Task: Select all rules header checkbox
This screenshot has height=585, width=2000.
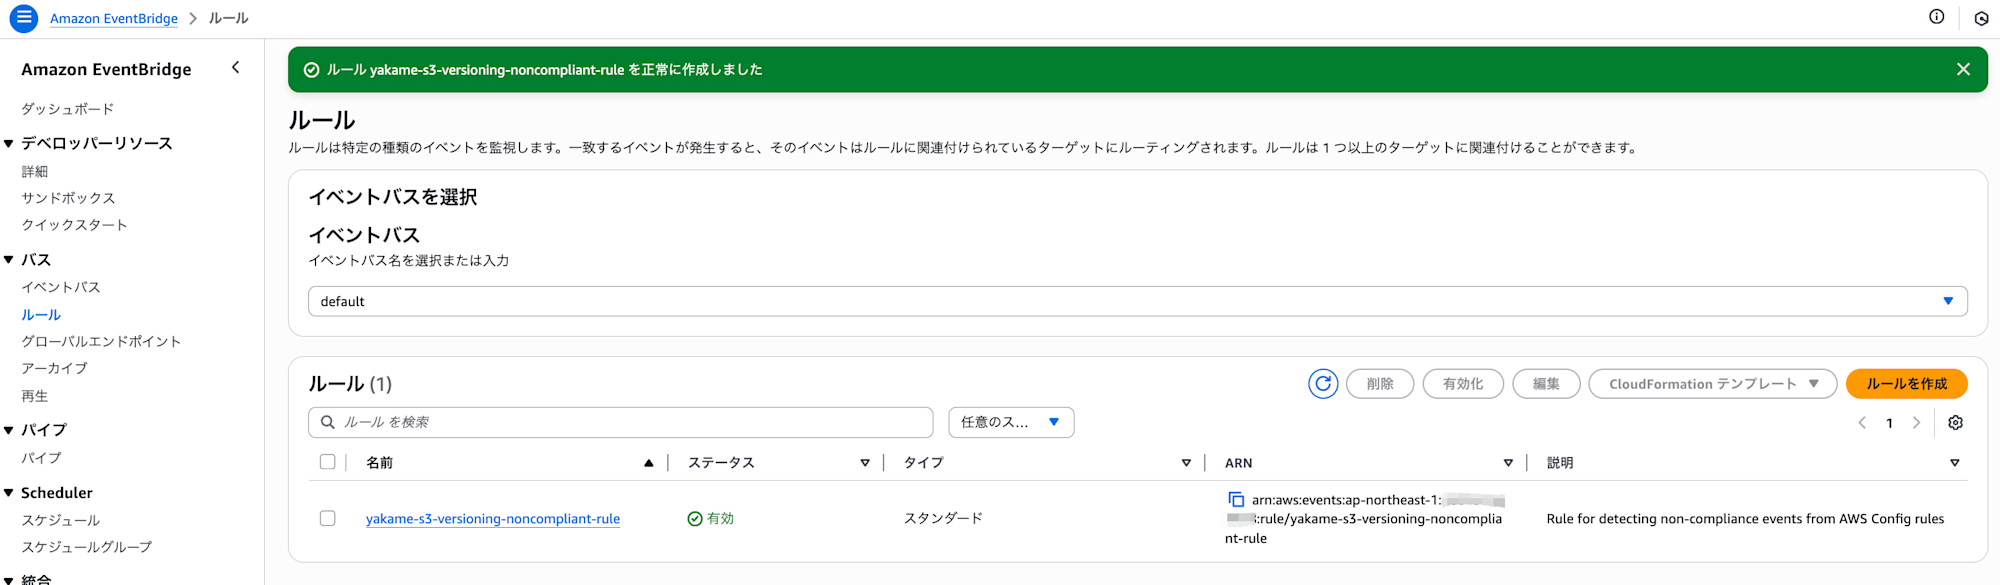Action: coord(327,462)
